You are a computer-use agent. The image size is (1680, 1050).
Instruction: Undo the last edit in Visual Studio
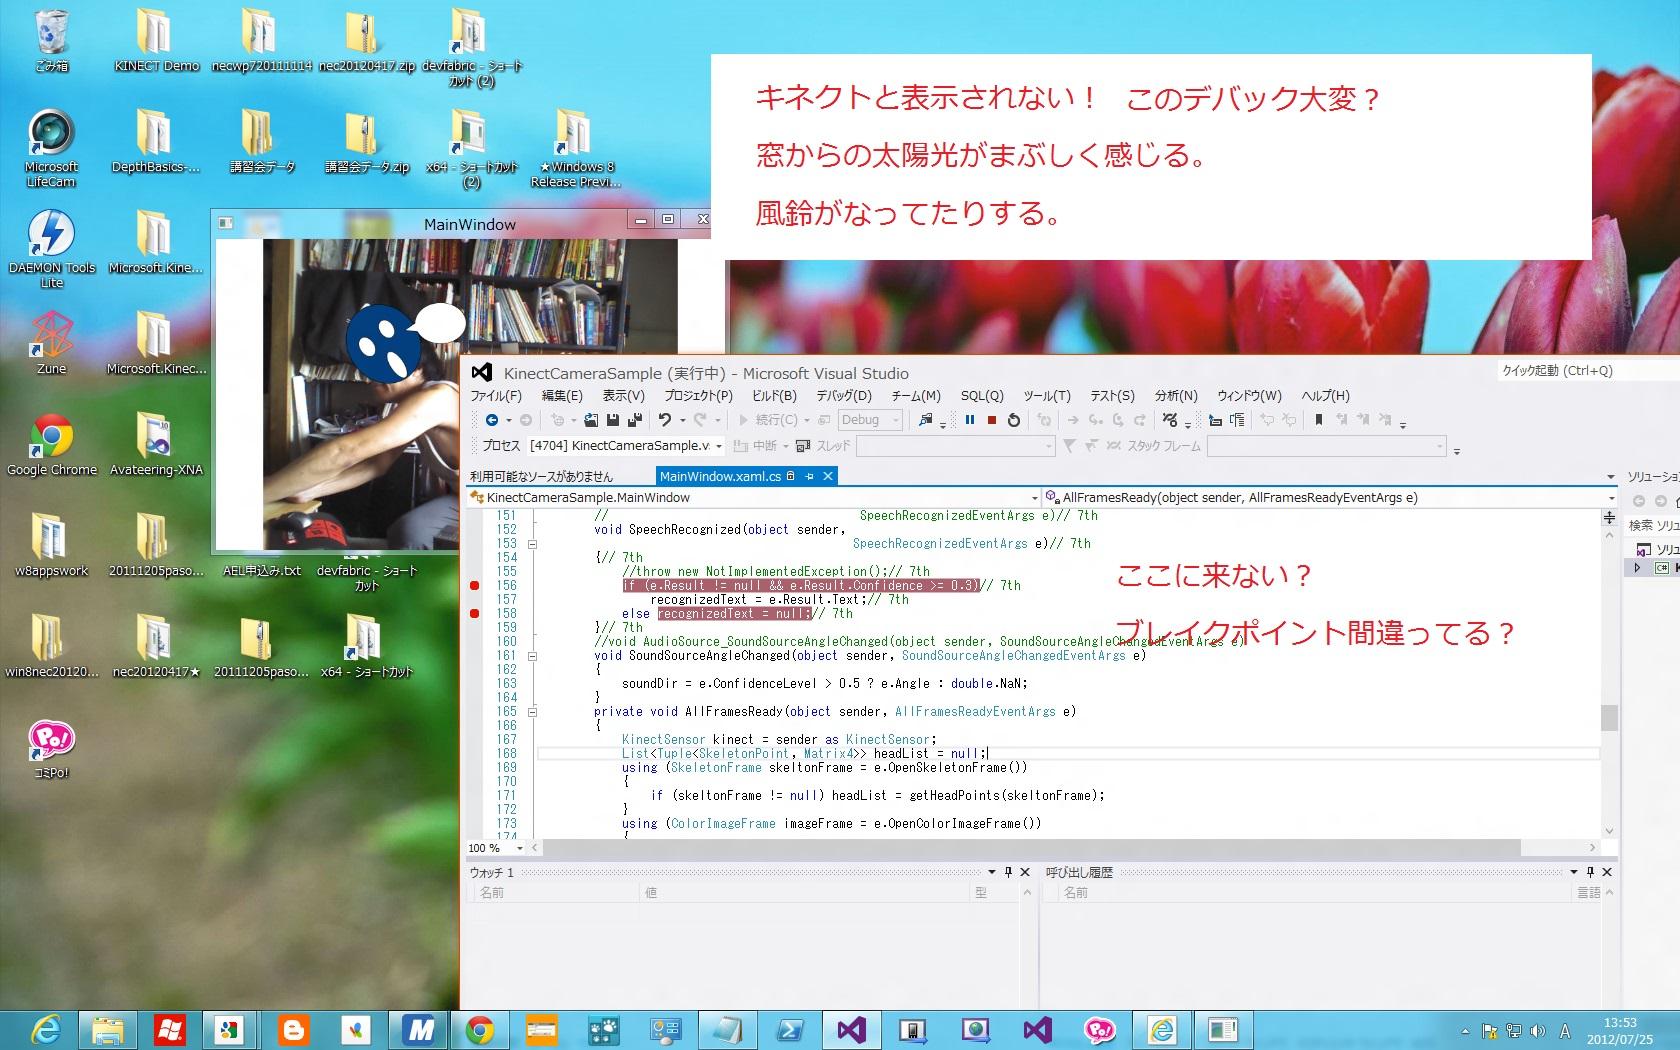664,420
